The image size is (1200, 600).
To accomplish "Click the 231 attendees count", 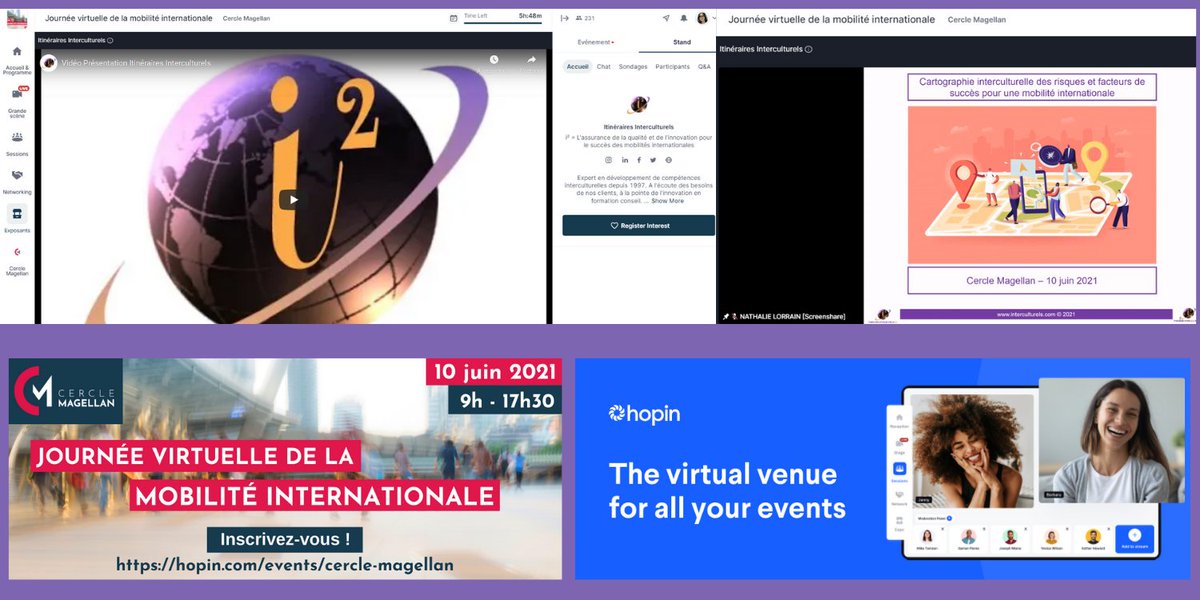I will [x=584, y=18].
